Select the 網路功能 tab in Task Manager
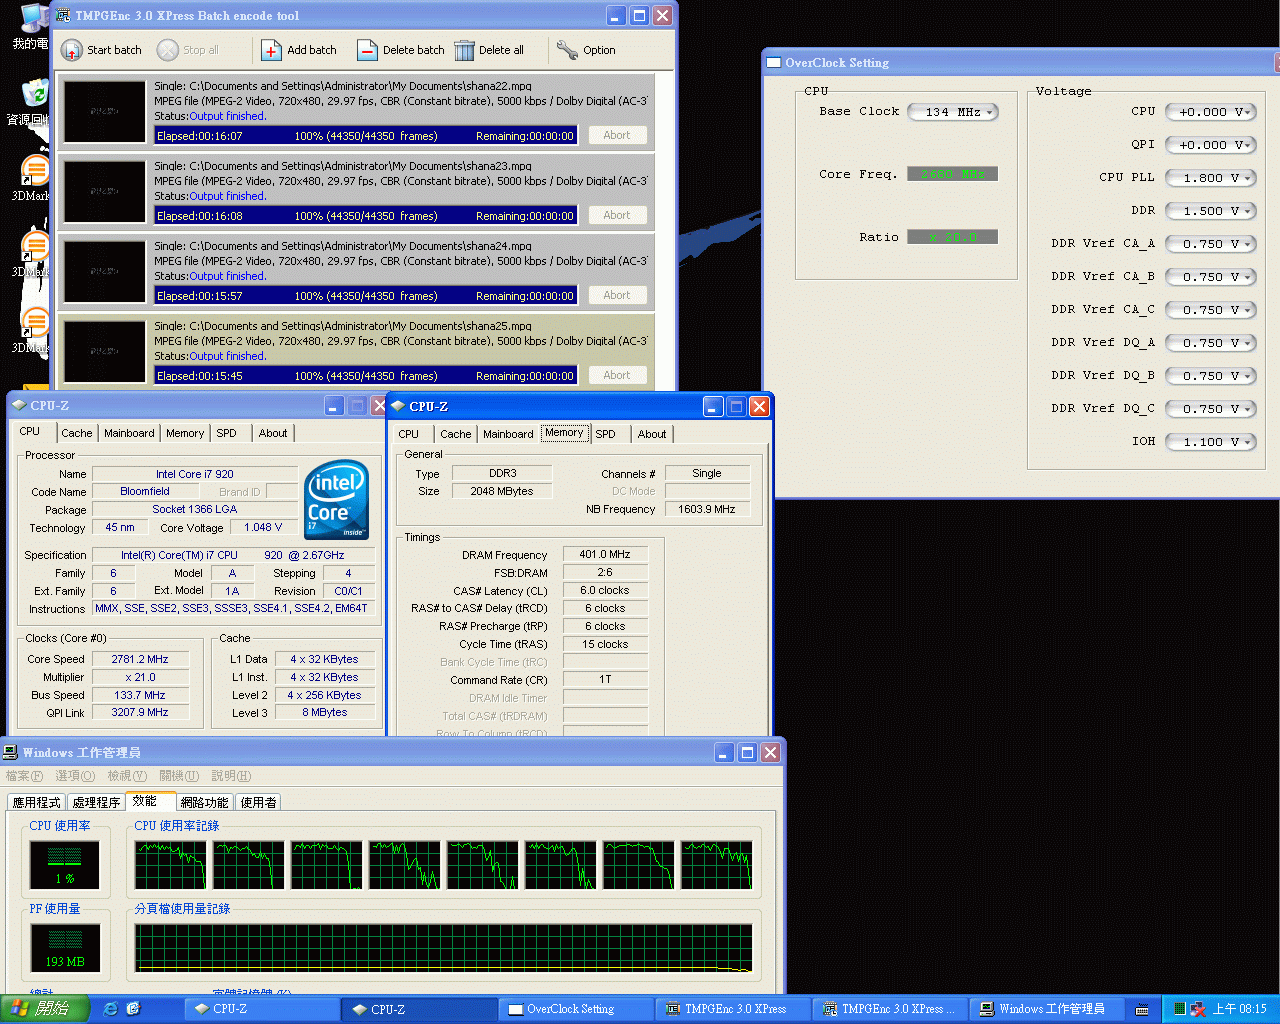The image size is (1280, 1024). click(205, 802)
